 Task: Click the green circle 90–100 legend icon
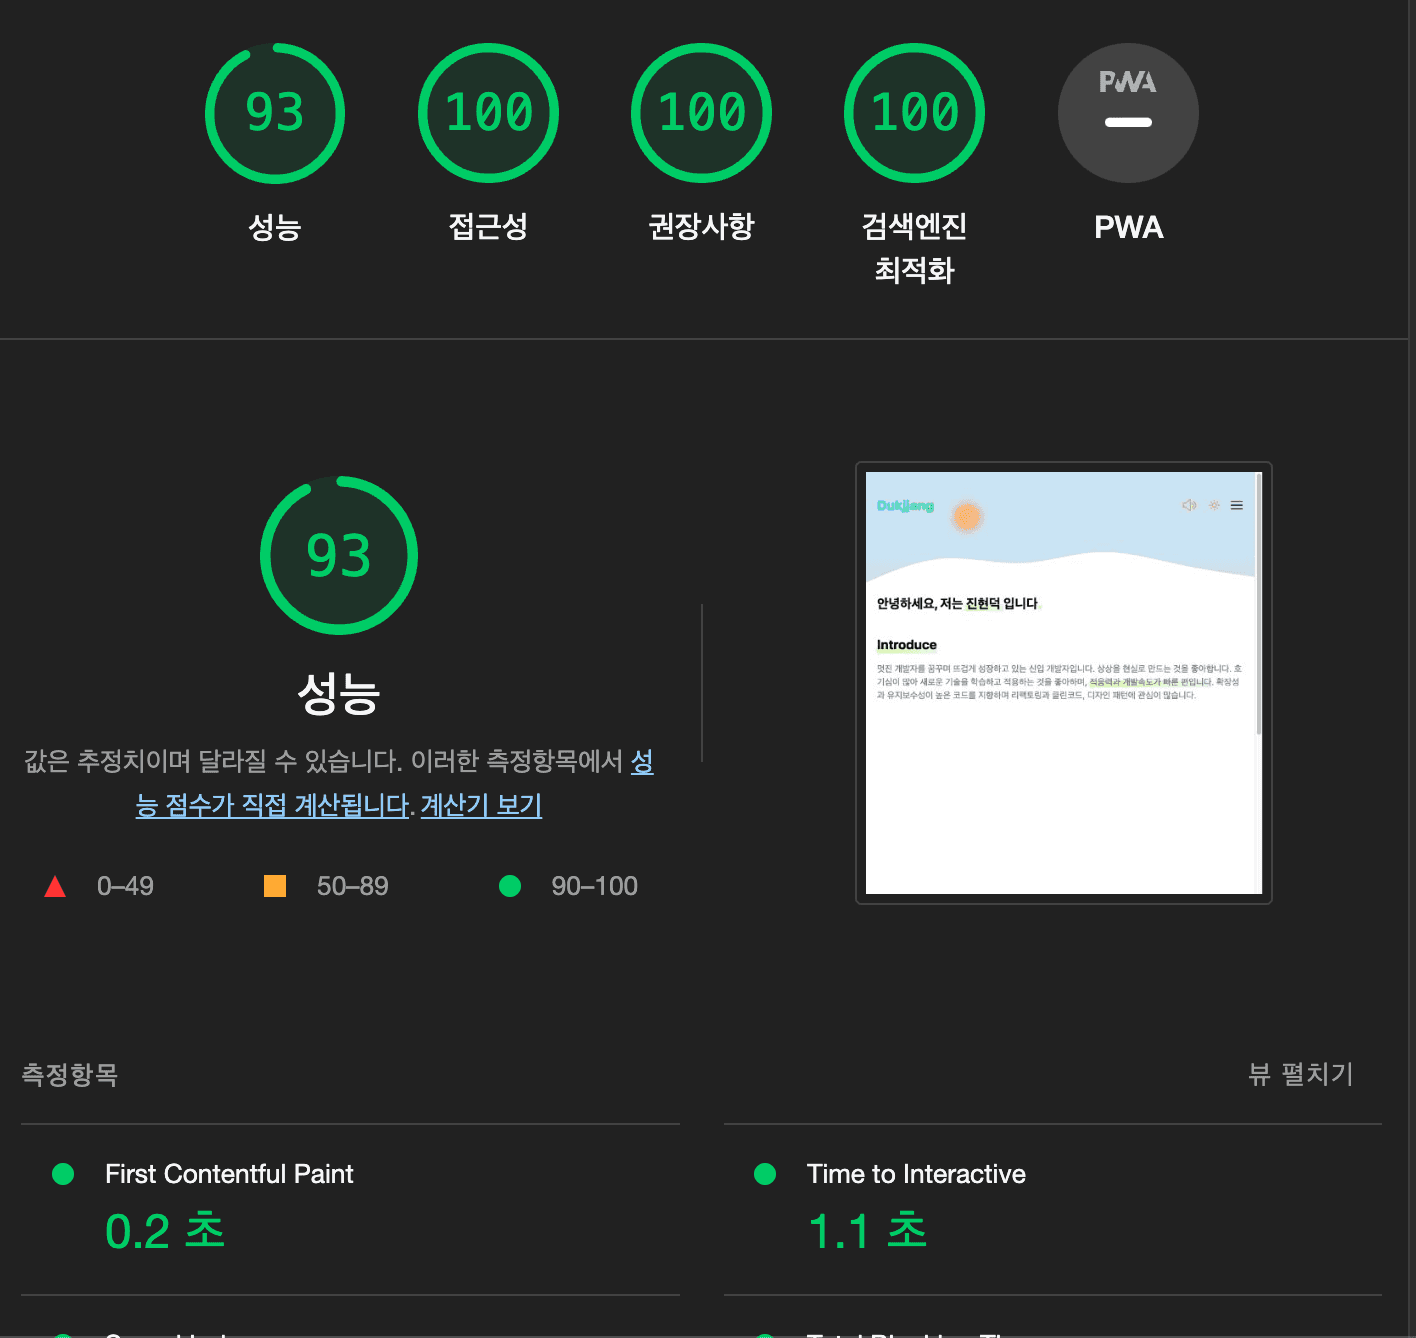click(x=510, y=886)
